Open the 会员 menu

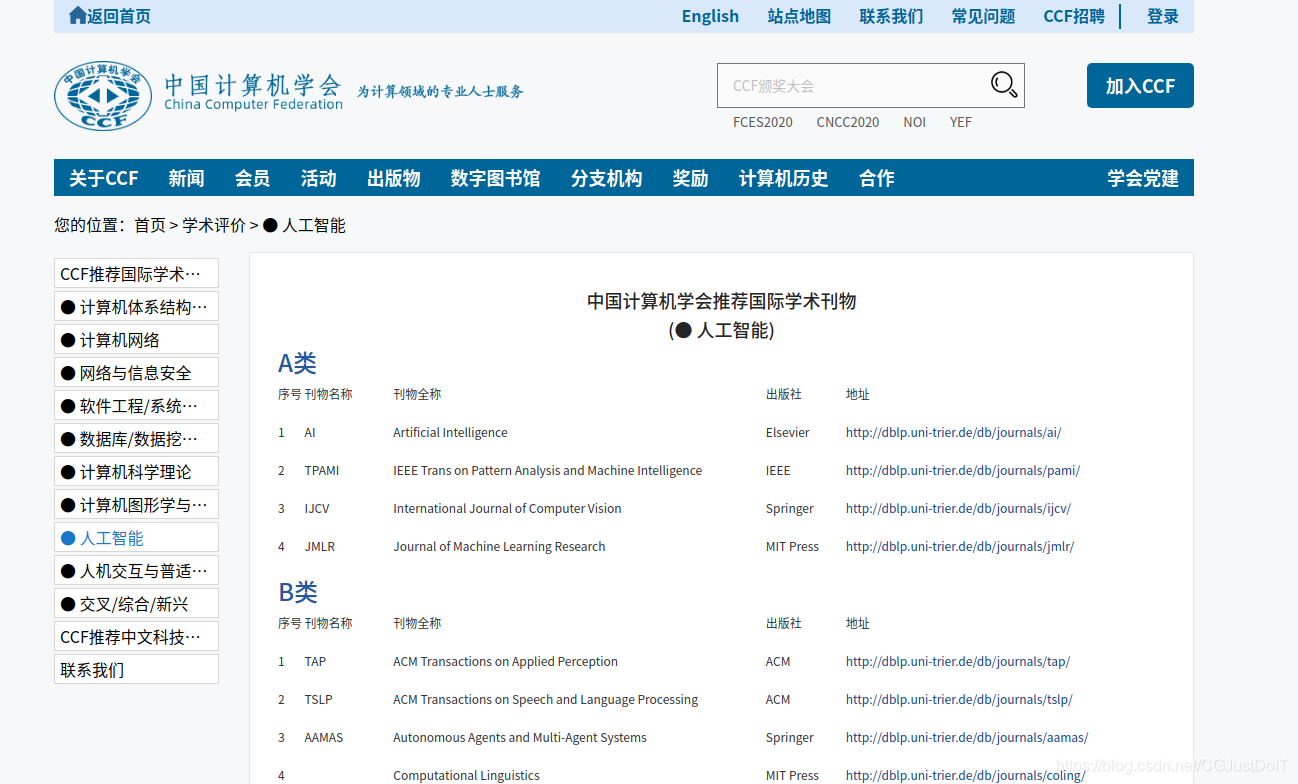[x=252, y=178]
